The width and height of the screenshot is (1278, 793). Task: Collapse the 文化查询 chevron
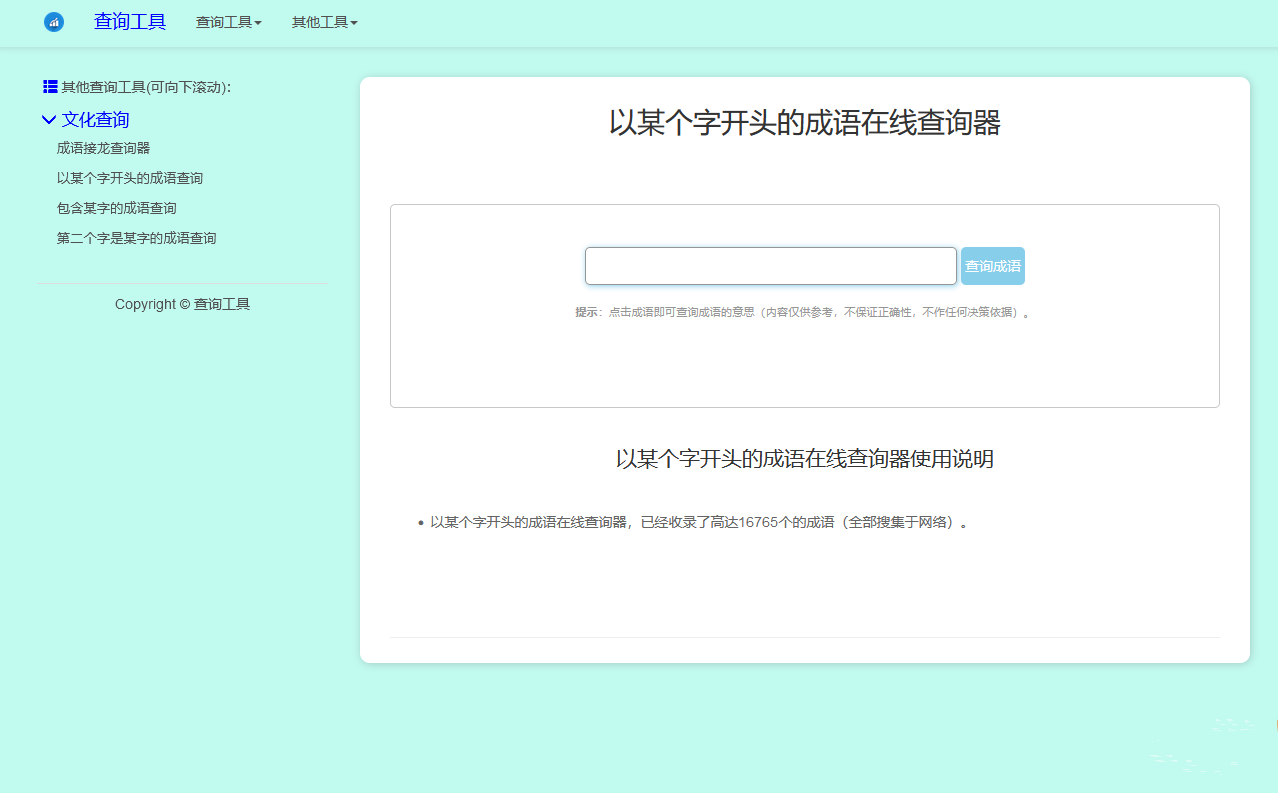(x=49, y=120)
